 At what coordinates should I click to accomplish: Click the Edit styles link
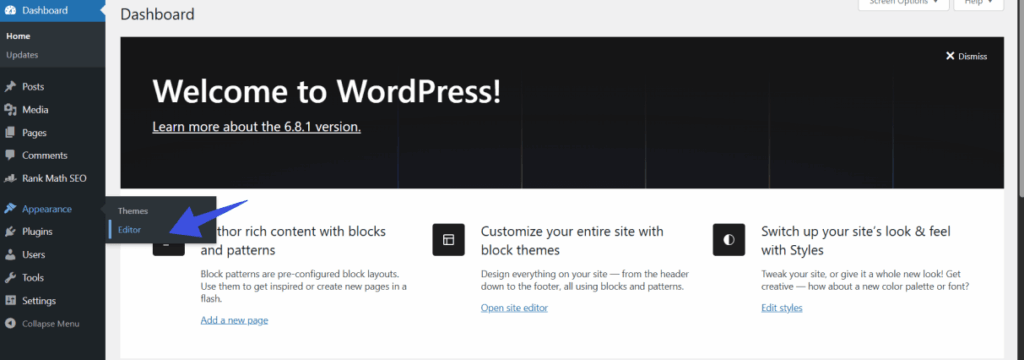tap(782, 308)
